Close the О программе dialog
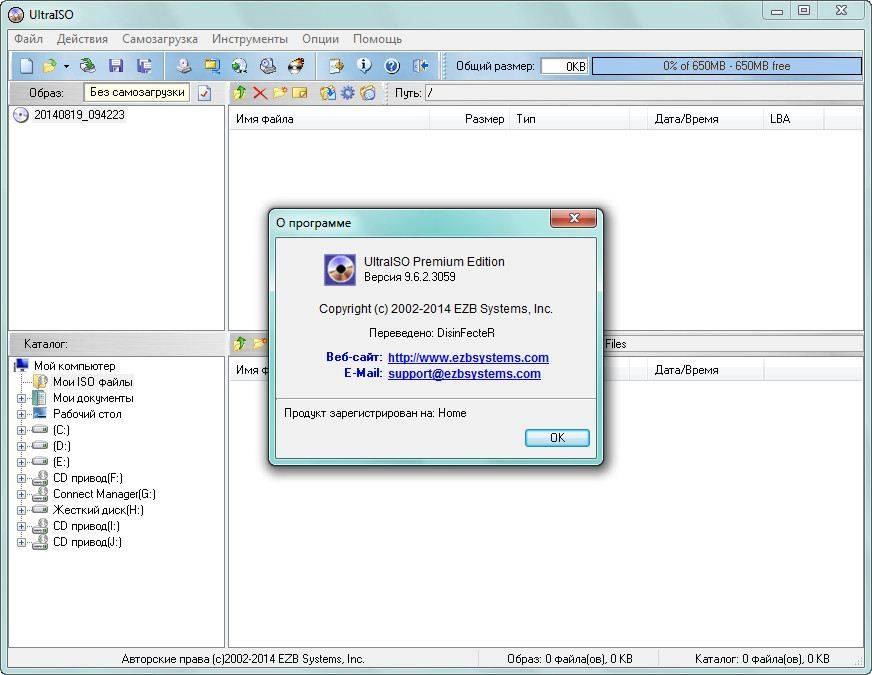This screenshot has height=675, width=872. point(573,218)
